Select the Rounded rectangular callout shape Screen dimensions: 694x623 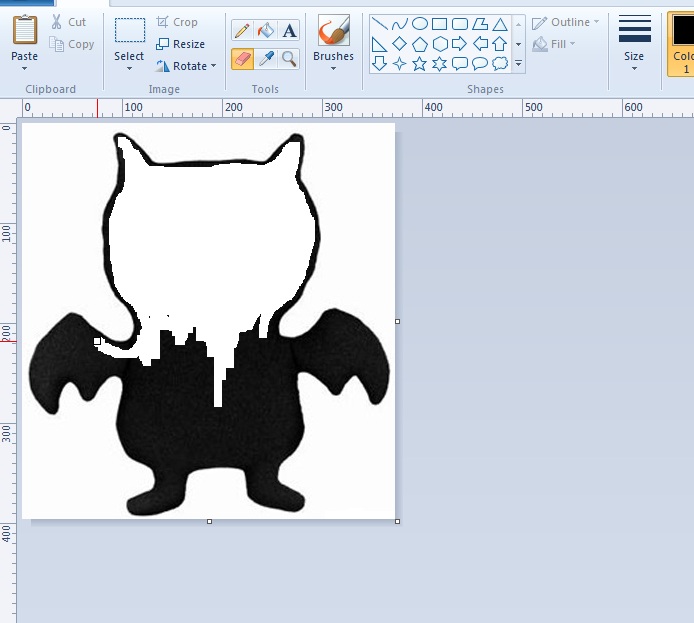pos(460,64)
